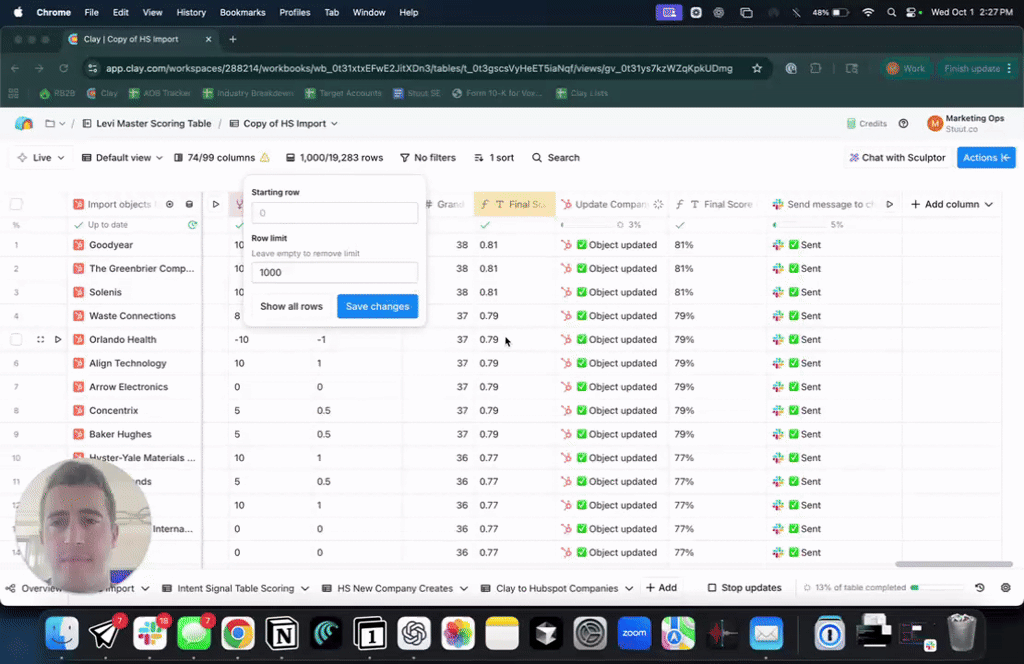Image resolution: width=1024 pixels, height=664 pixels.
Task: Click the Show all rows button
Action: 291,306
